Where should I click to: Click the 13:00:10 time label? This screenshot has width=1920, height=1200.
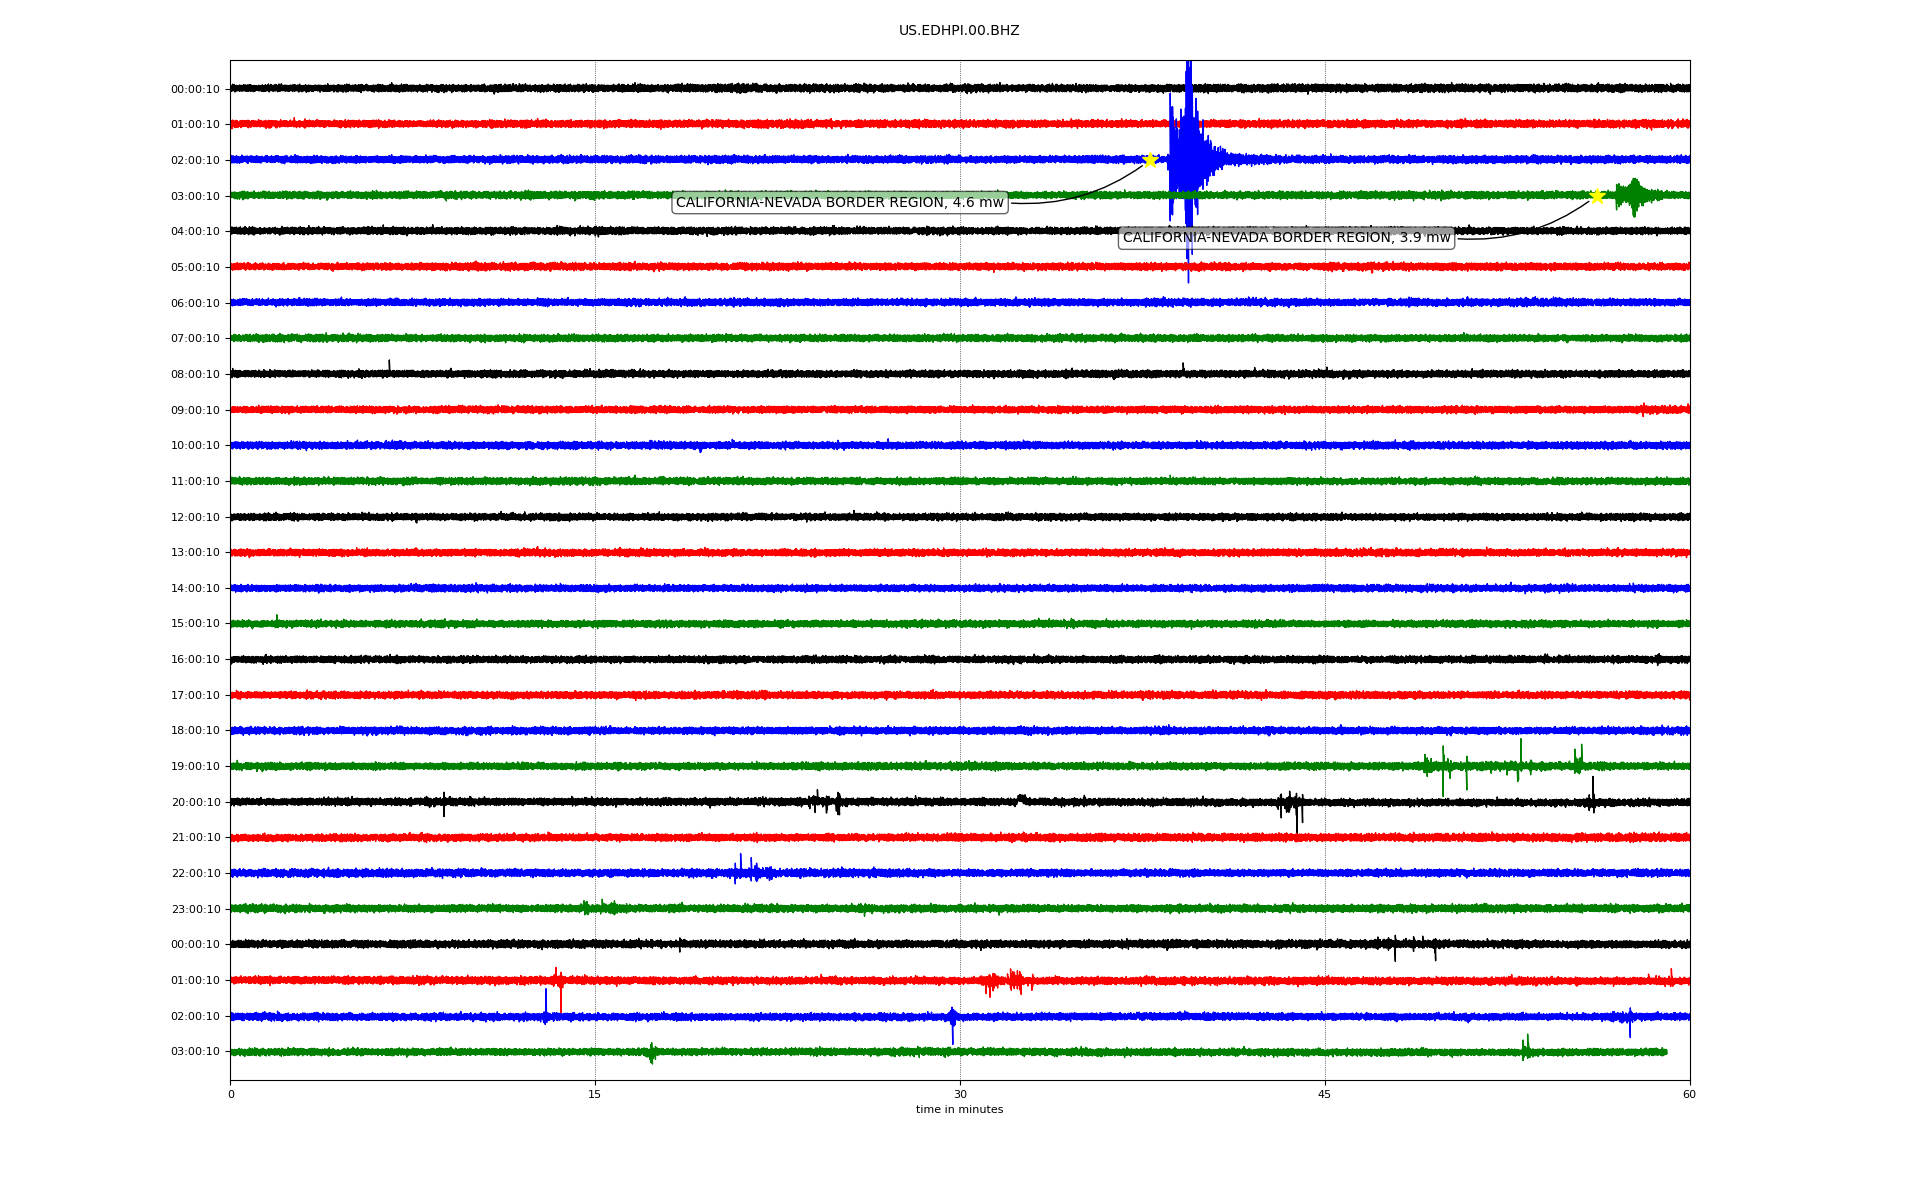pos(195,553)
